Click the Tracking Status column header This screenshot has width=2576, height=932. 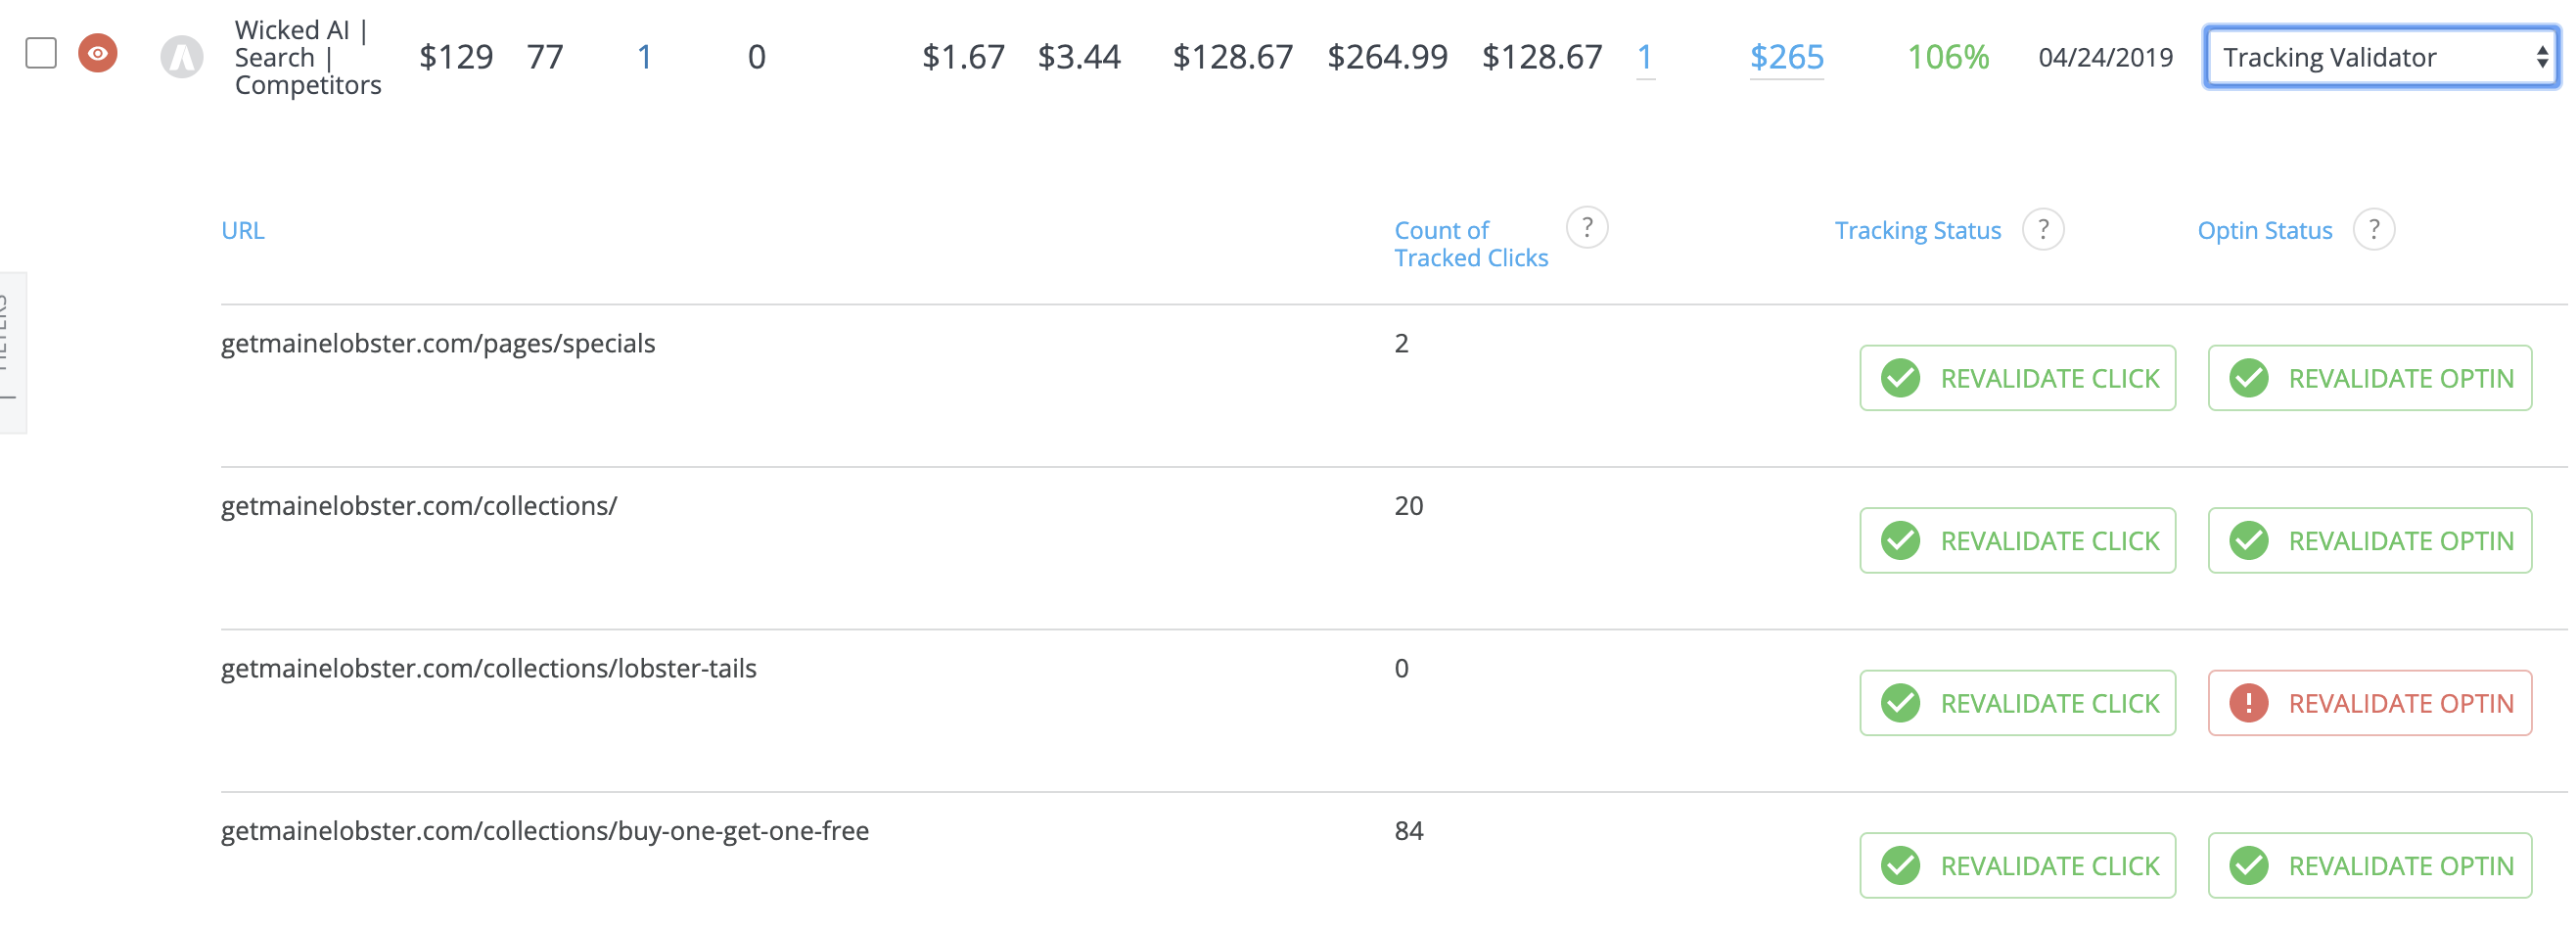(1917, 231)
